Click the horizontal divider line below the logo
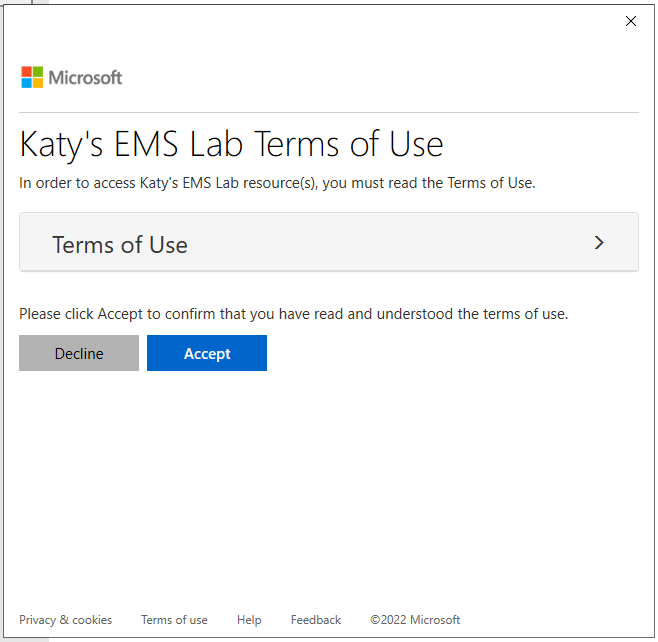 329,112
